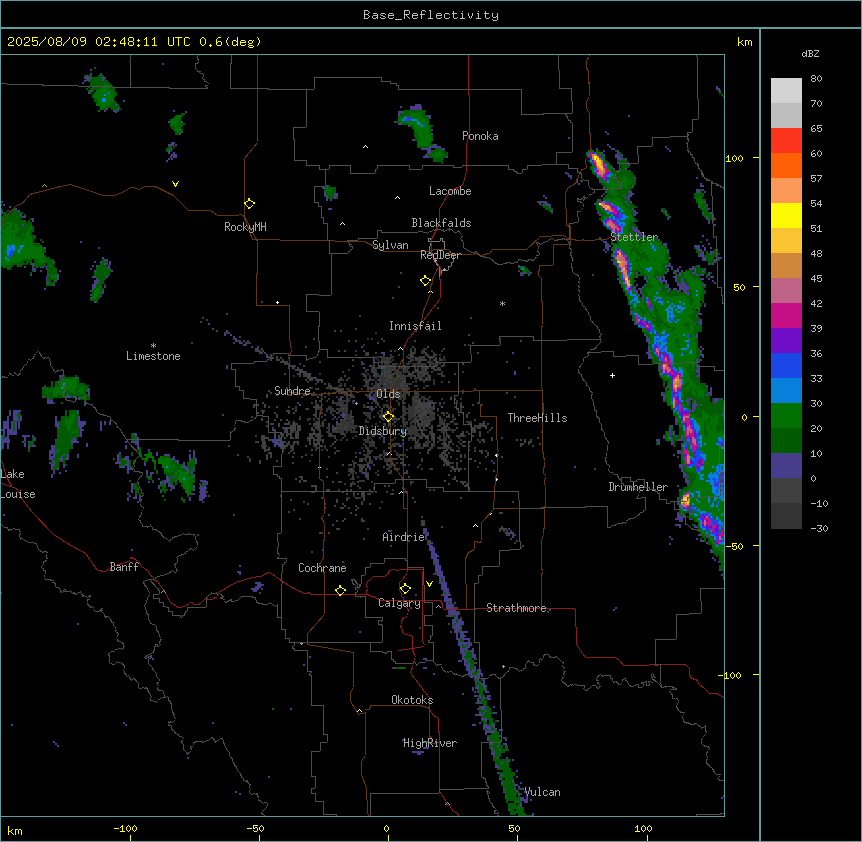
Task: Select the bright green 30 dBZ legend swatch
Action: pos(786,416)
